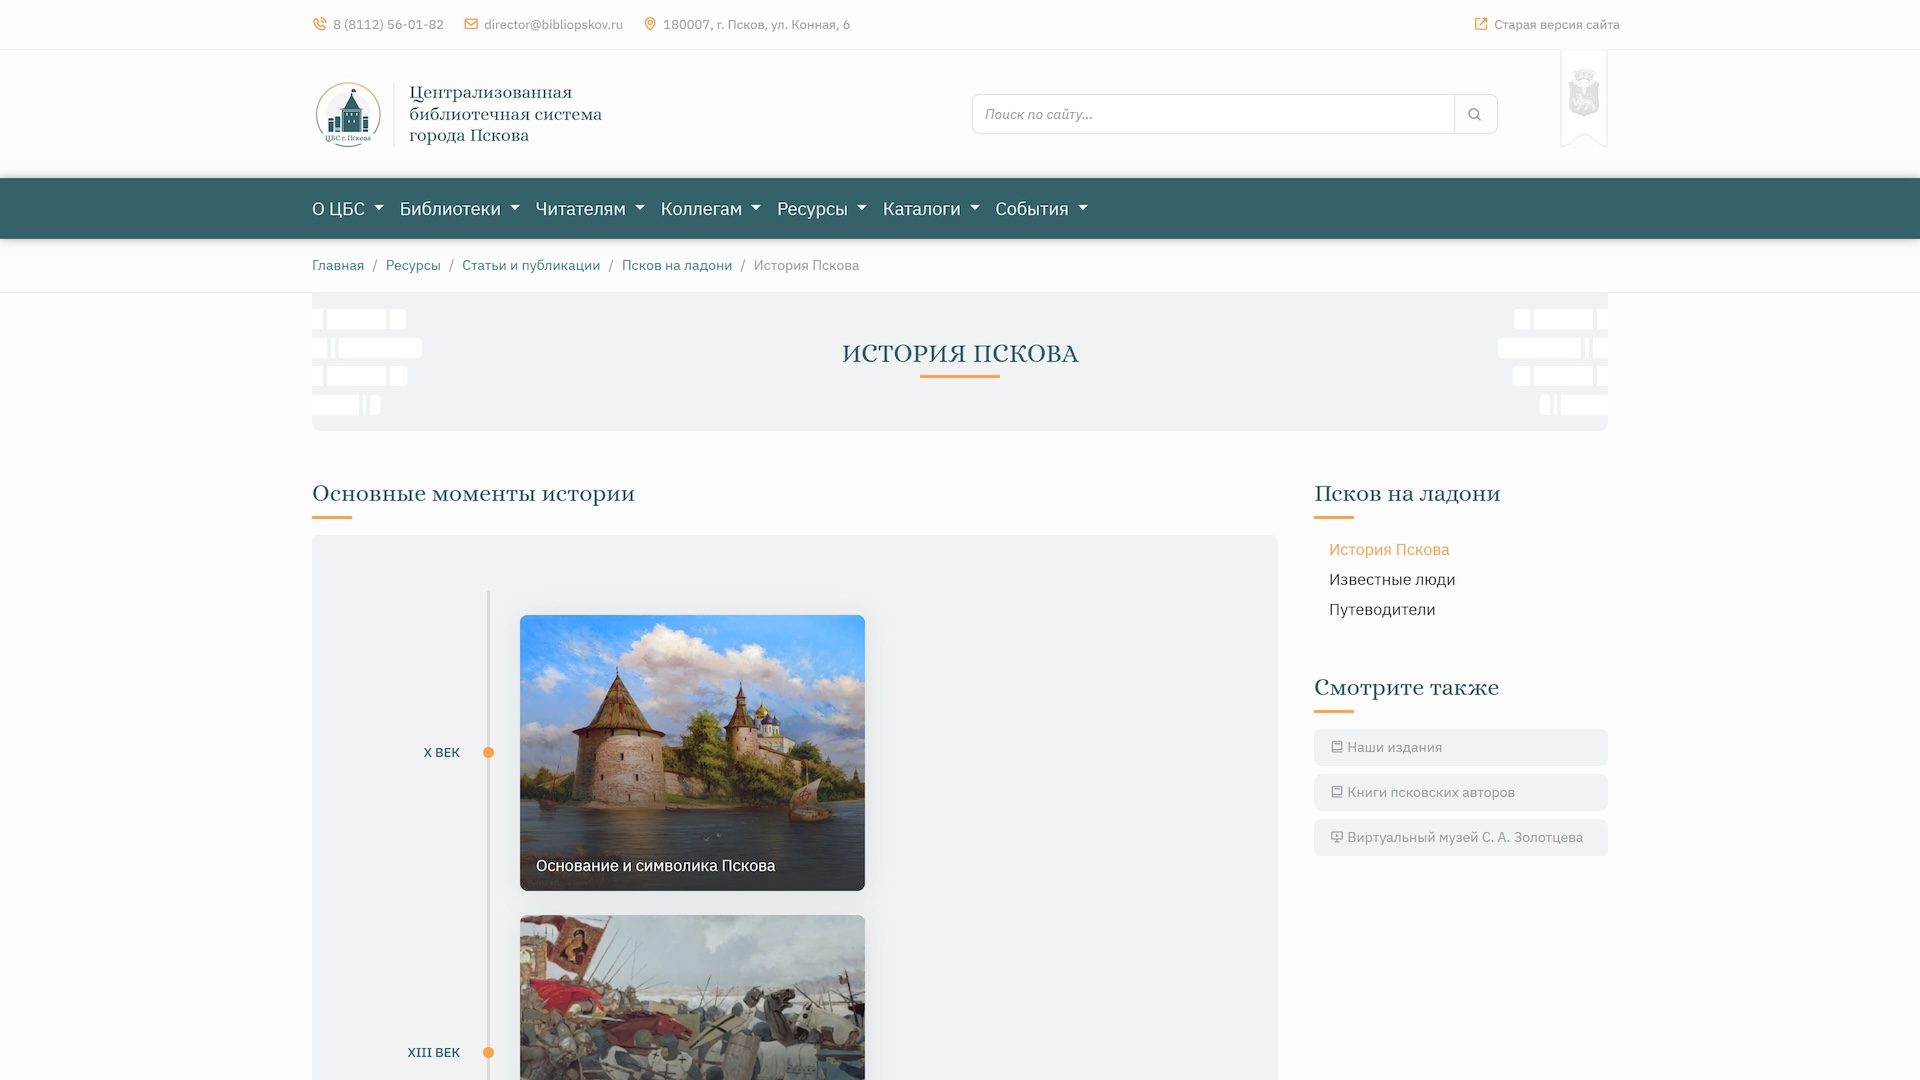This screenshot has width=1920, height=1080.
Task: Open the XIII век battle painting card
Action: tap(692, 997)
